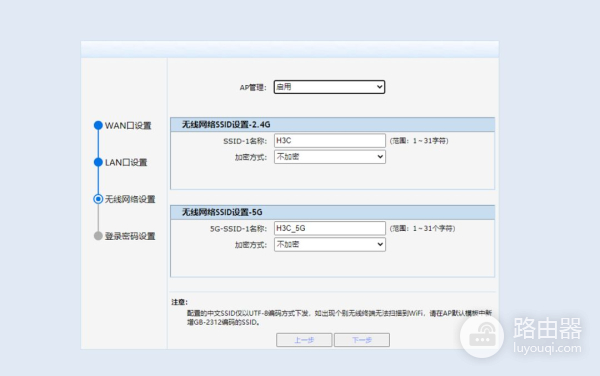Click the blue dot beside WAN口设置
Image resolution: width=600 pixels, height=376 pixels.
[98, 125]
